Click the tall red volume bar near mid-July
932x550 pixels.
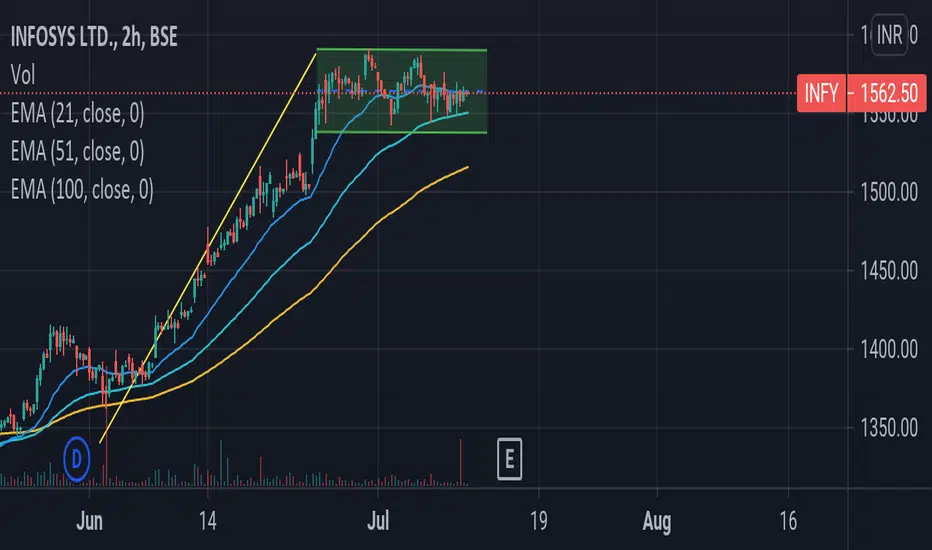tap(461, 463)
